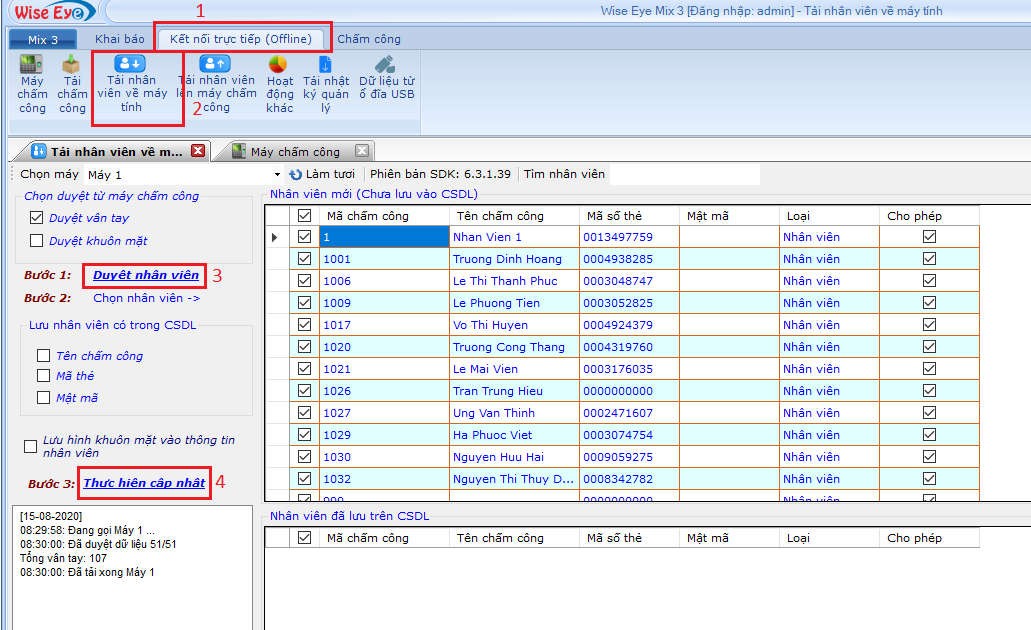Screen dimensions: 1031x630
Task: Click the Tìm nhân viên search field
Action: 684,174
